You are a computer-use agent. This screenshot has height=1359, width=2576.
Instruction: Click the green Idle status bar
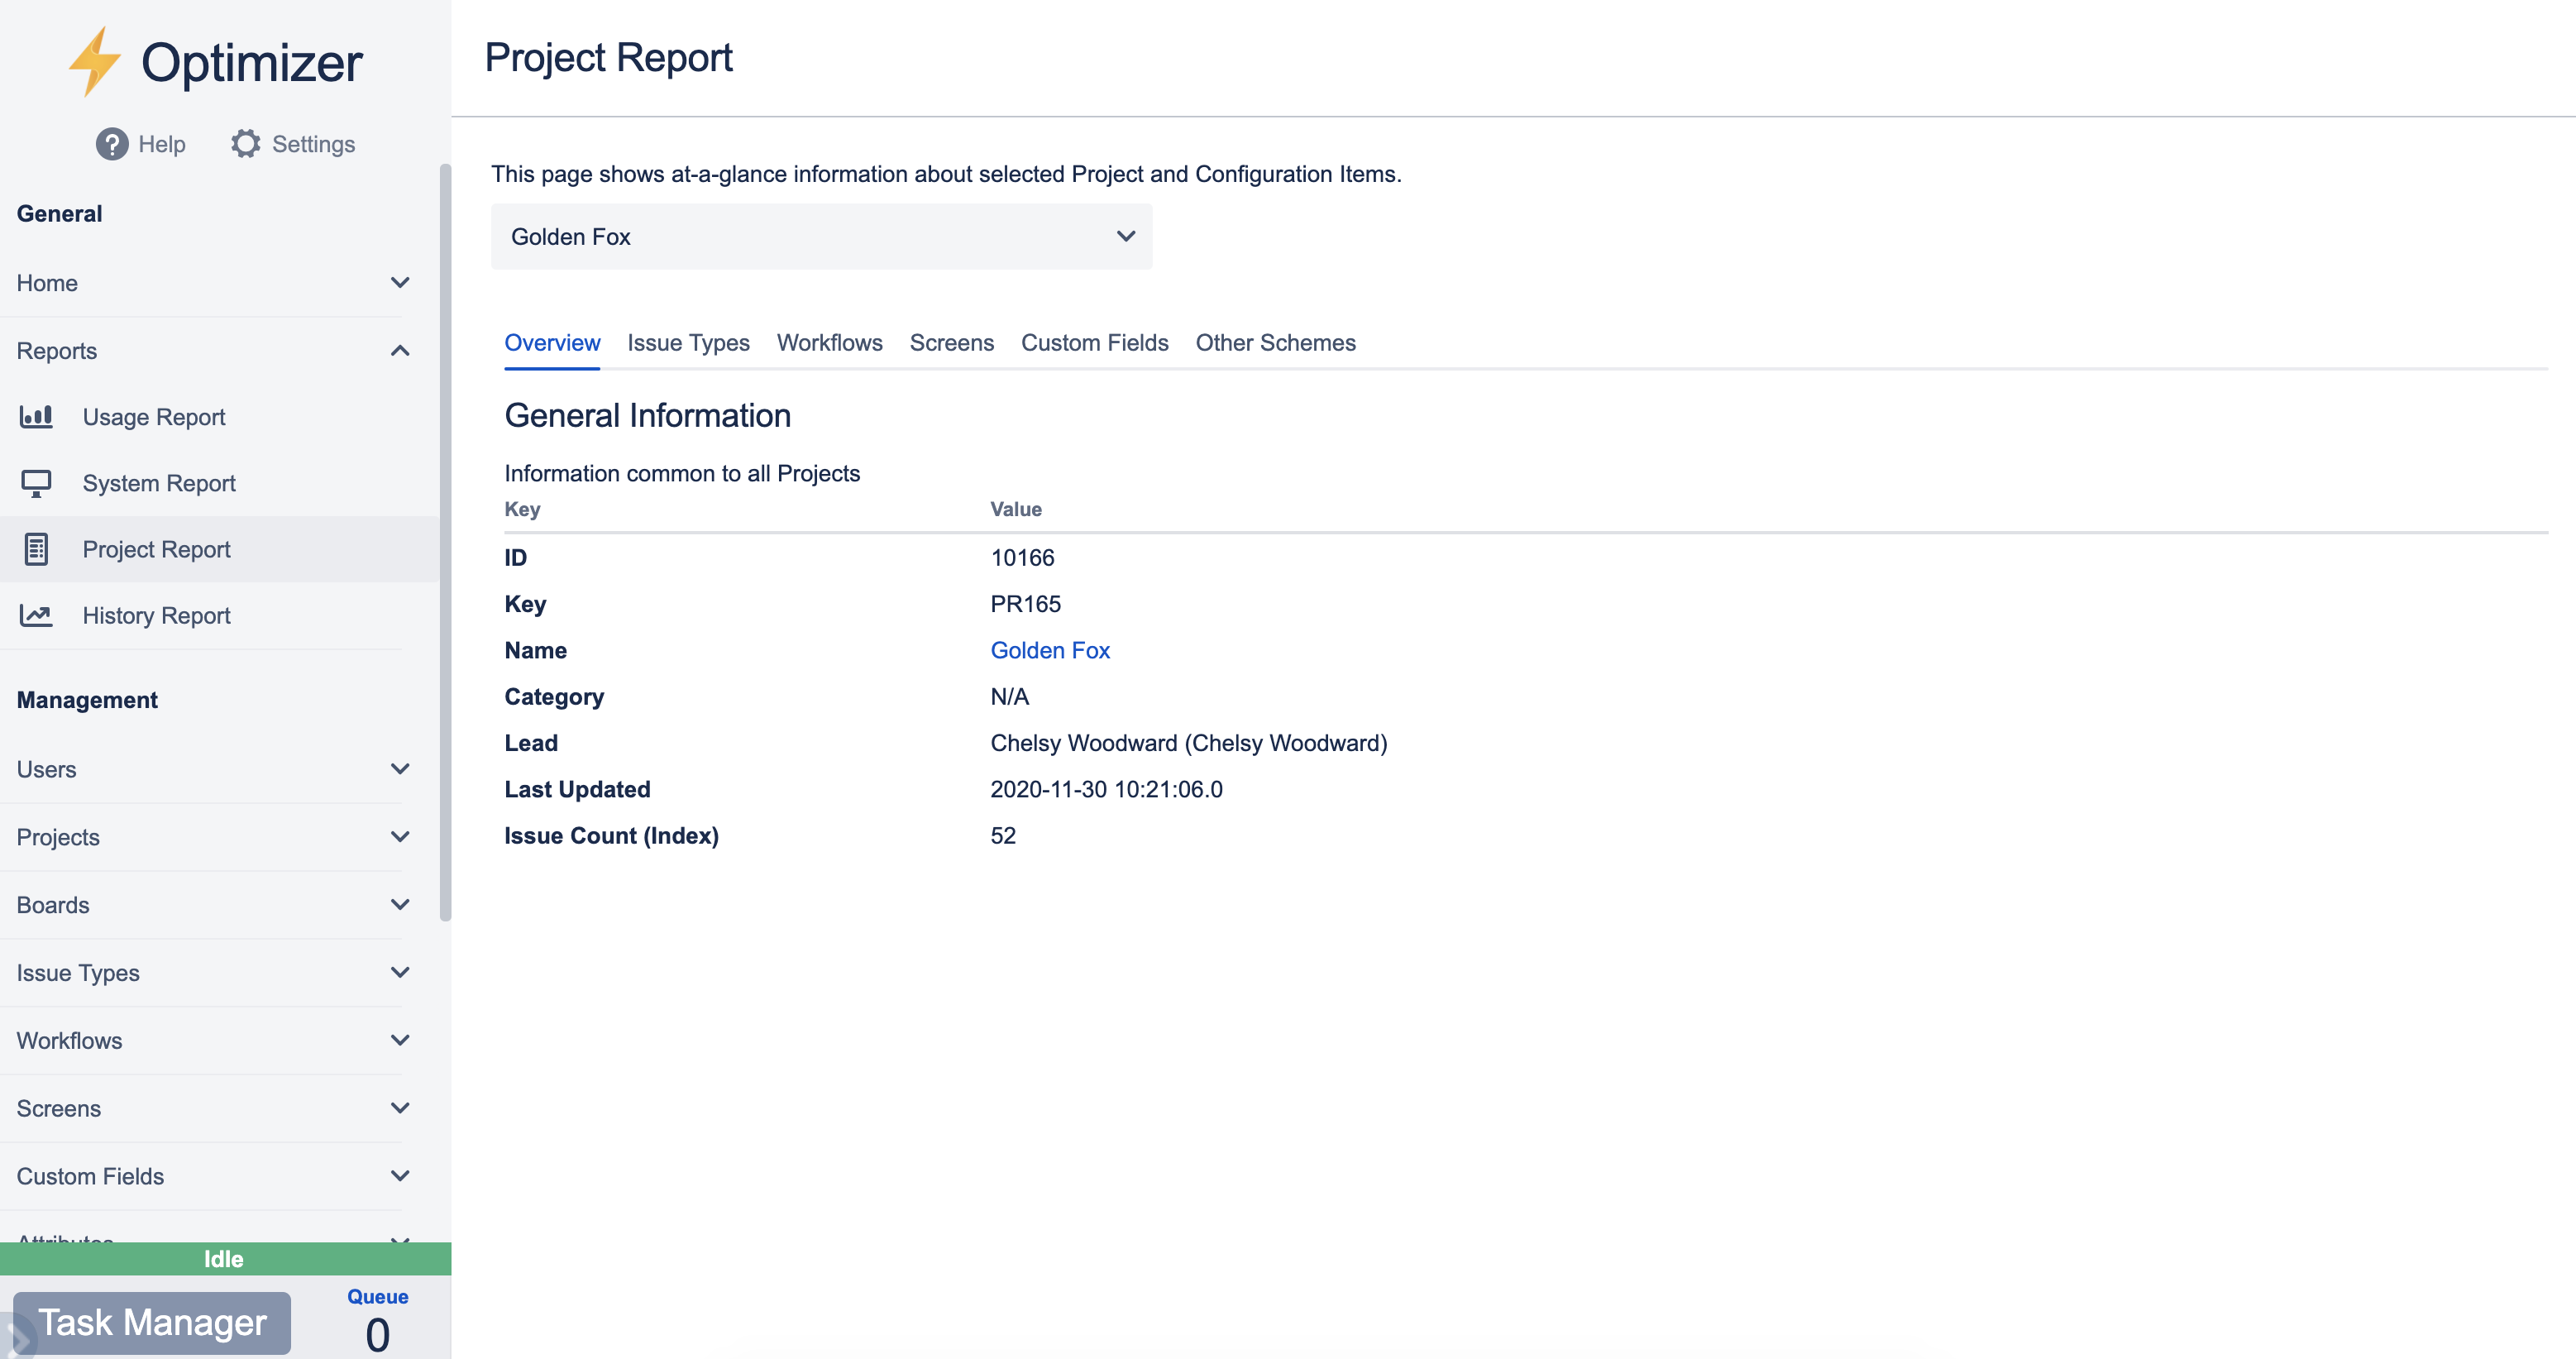pos(224,1258)
